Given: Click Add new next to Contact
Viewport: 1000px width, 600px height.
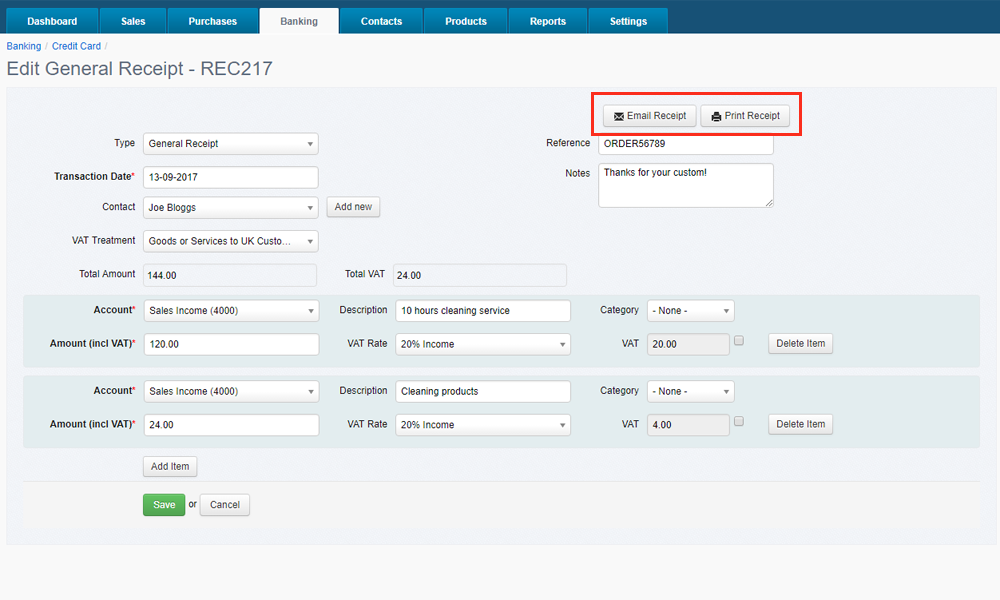Looking at the screenshot, I should [x=353, y=207].
